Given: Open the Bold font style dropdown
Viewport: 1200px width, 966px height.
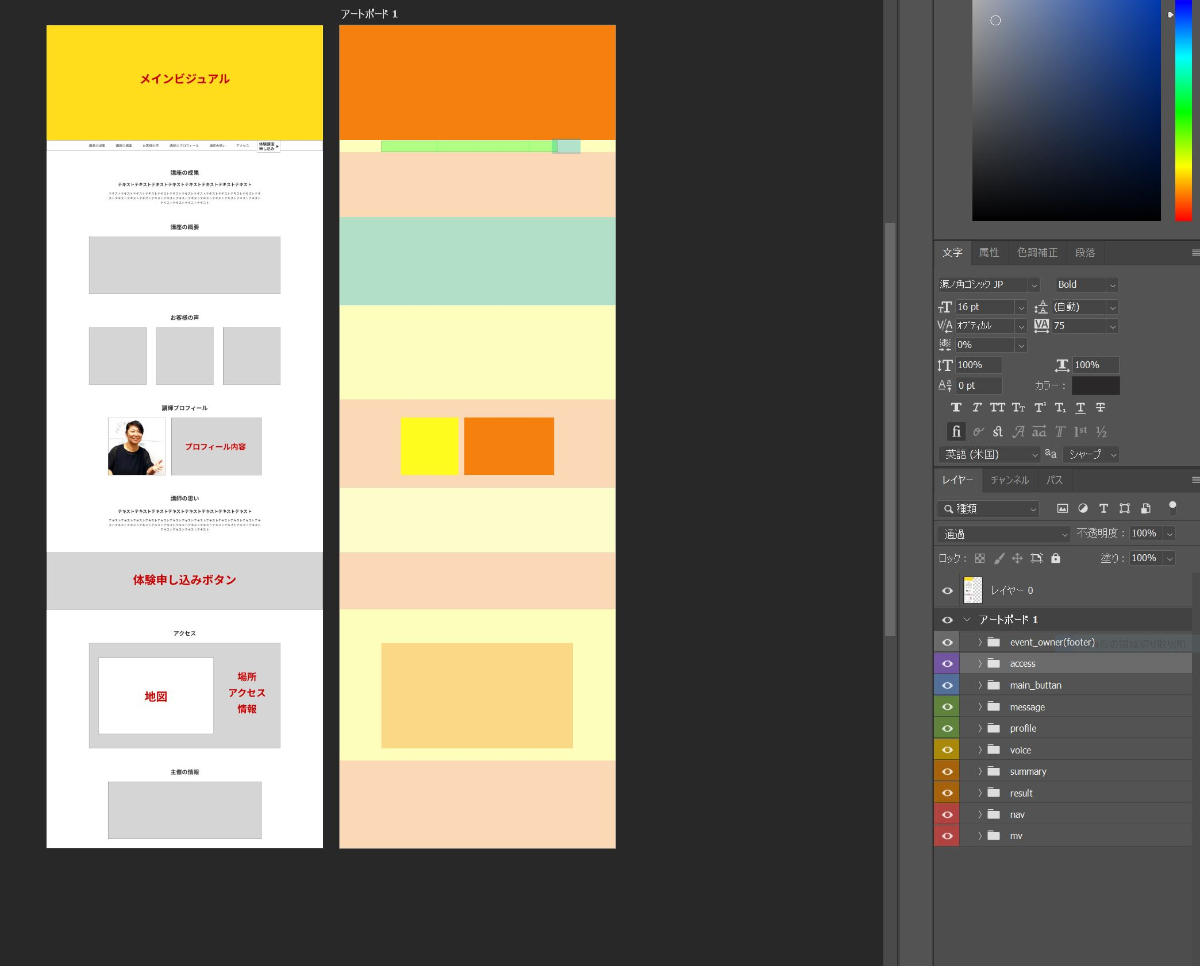Looking at the screenshot, I should pyautogui.click(x=1113, y=285).
